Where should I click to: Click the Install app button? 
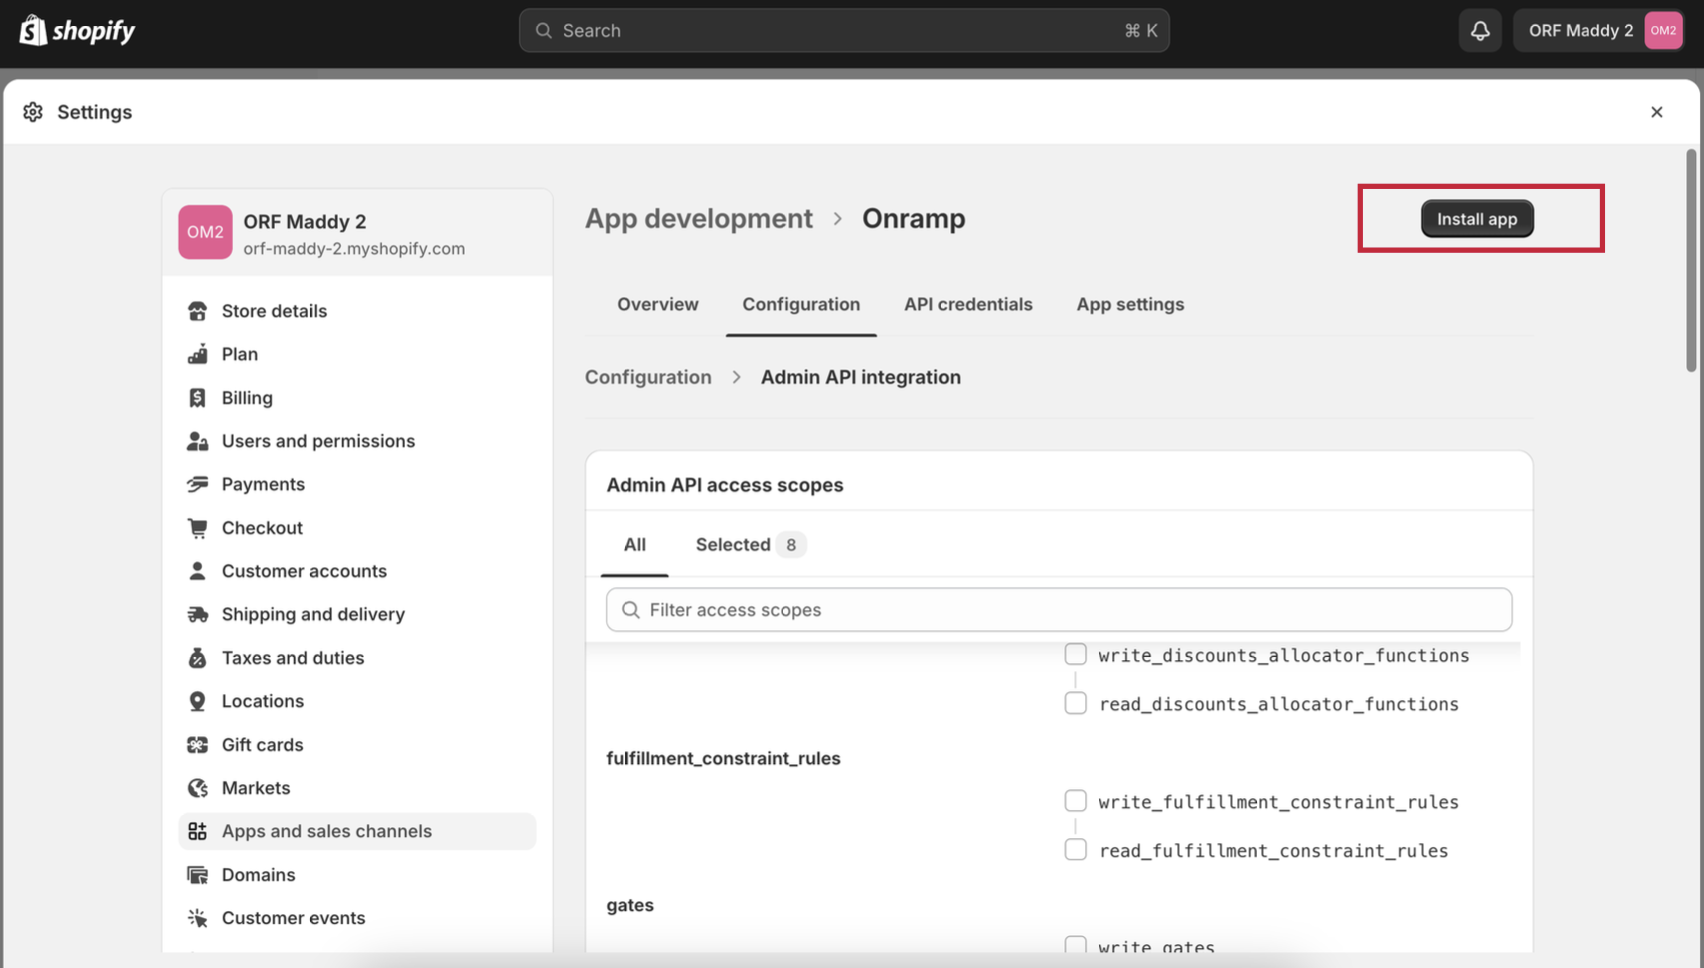(x=1477, y=219)
